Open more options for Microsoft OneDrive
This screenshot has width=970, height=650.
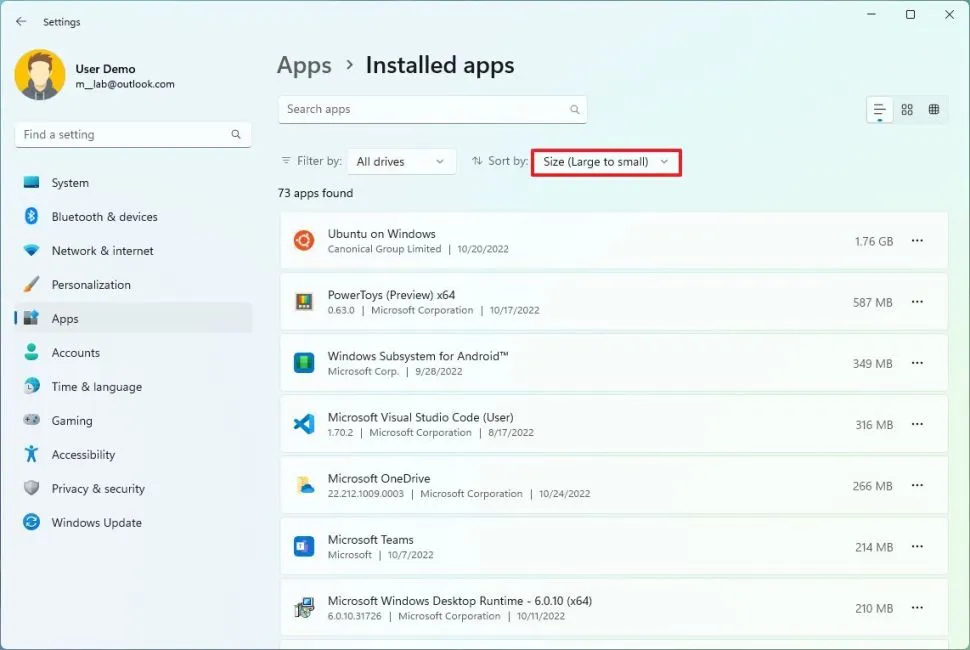click(917, 486)
